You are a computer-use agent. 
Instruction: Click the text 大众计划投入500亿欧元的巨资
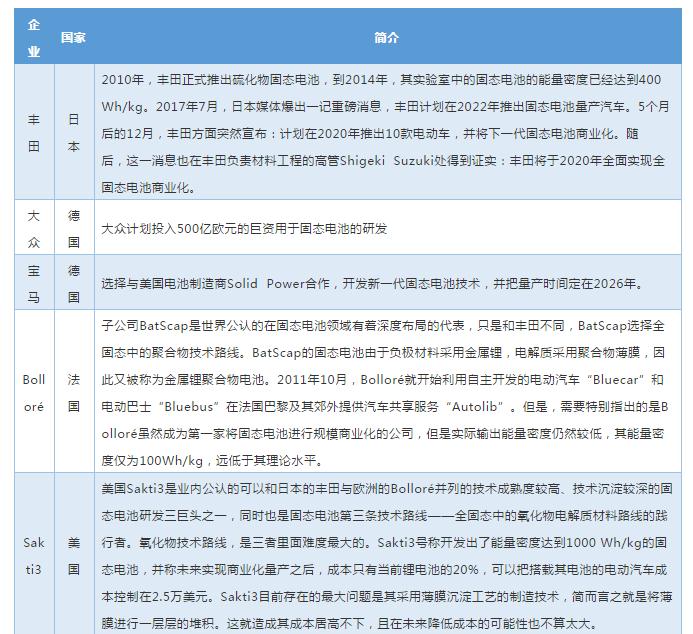[x=189, y=228]
